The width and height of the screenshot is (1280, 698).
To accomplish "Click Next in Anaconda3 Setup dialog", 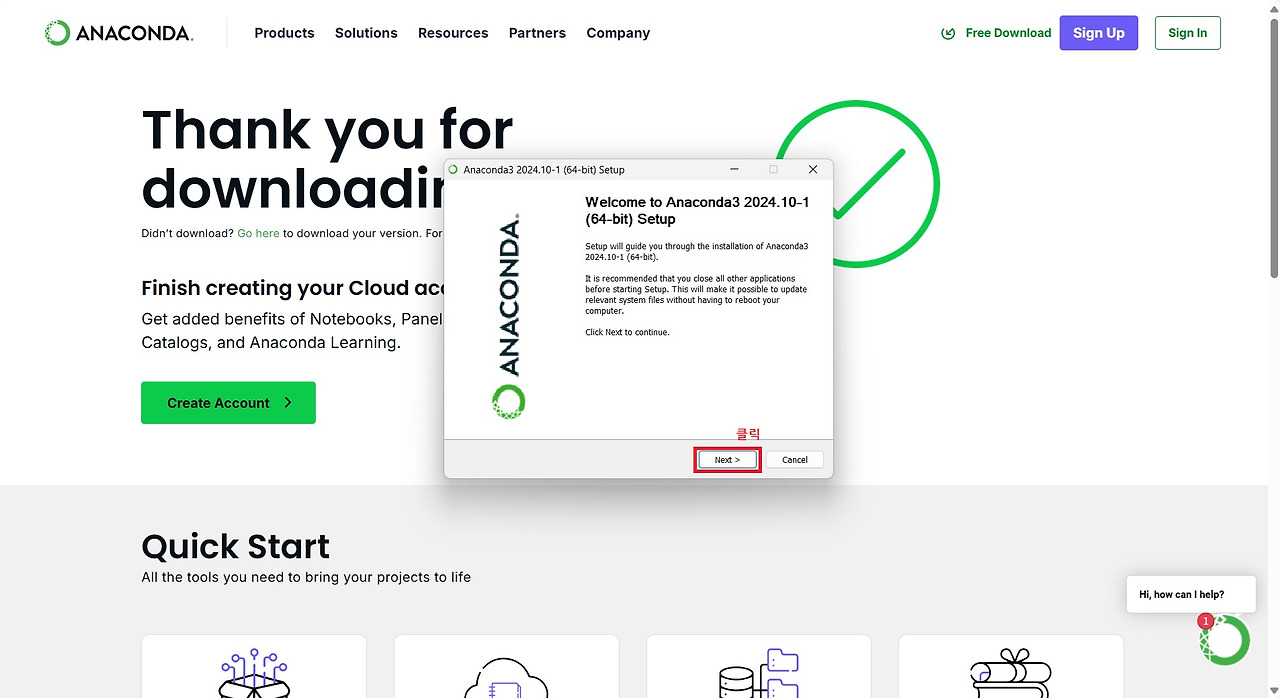I will (727, 460).
